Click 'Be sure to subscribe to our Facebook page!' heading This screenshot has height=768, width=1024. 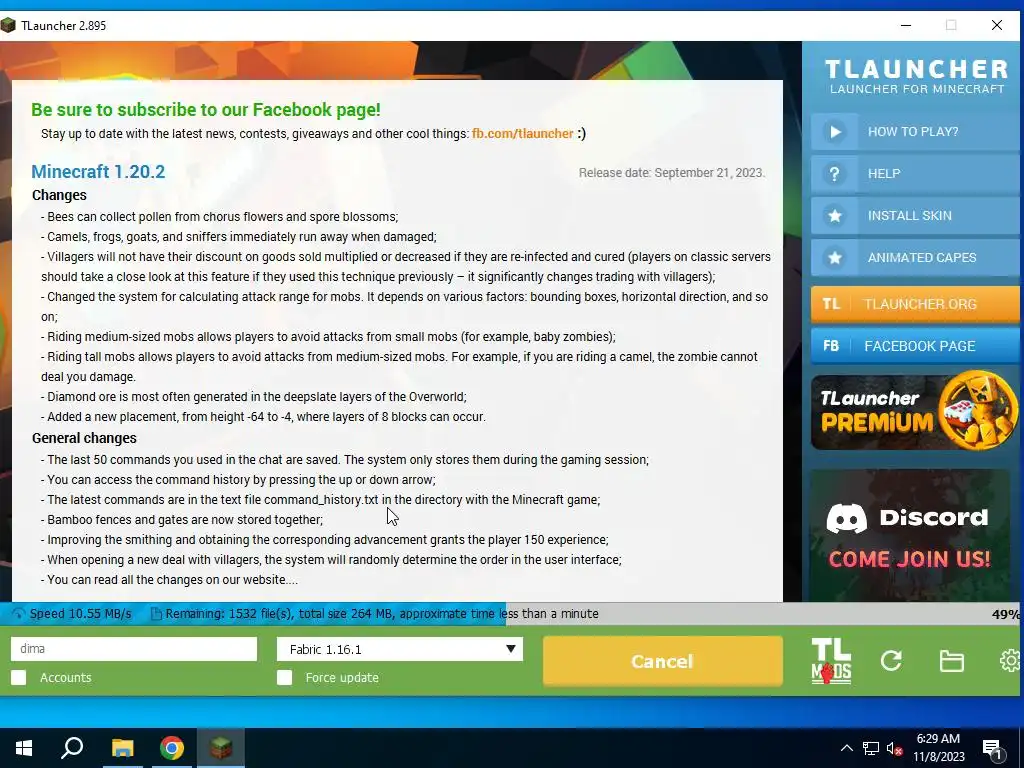[x=206, y=110]
